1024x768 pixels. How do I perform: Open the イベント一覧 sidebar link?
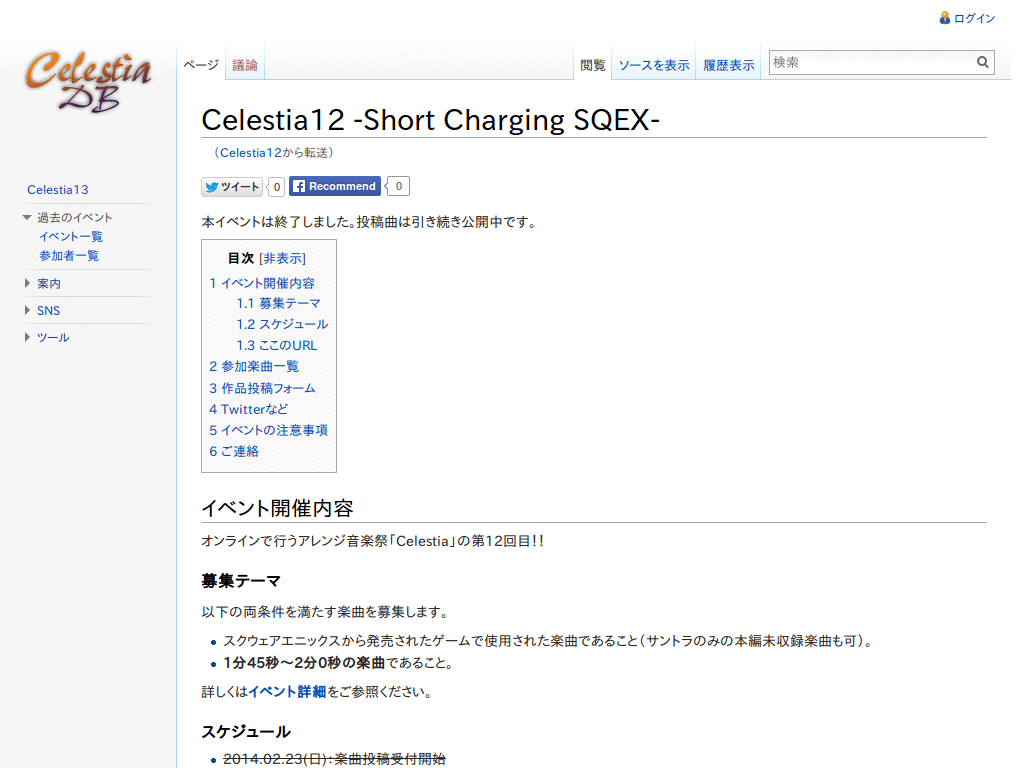click(x=71, y=236)
